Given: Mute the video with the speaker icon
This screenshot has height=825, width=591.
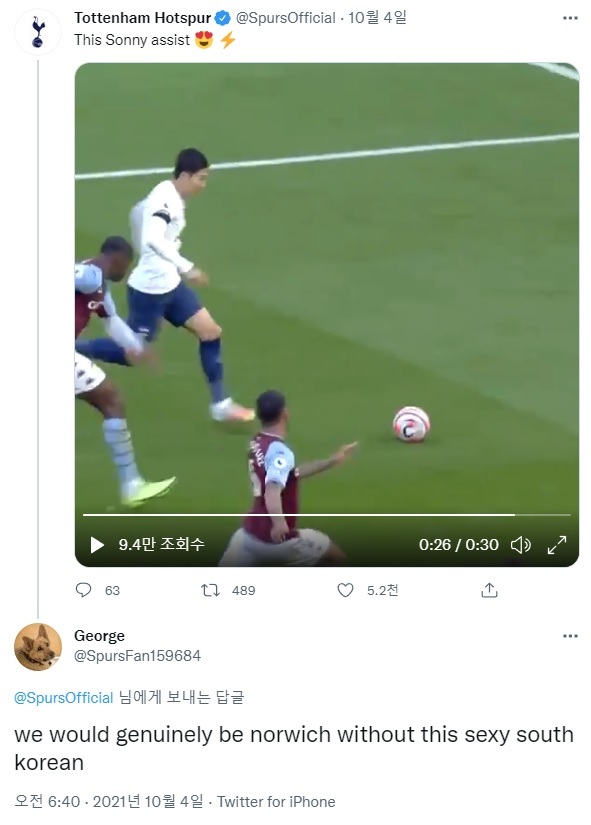Looking at the screenshot, I should (520, 545).
